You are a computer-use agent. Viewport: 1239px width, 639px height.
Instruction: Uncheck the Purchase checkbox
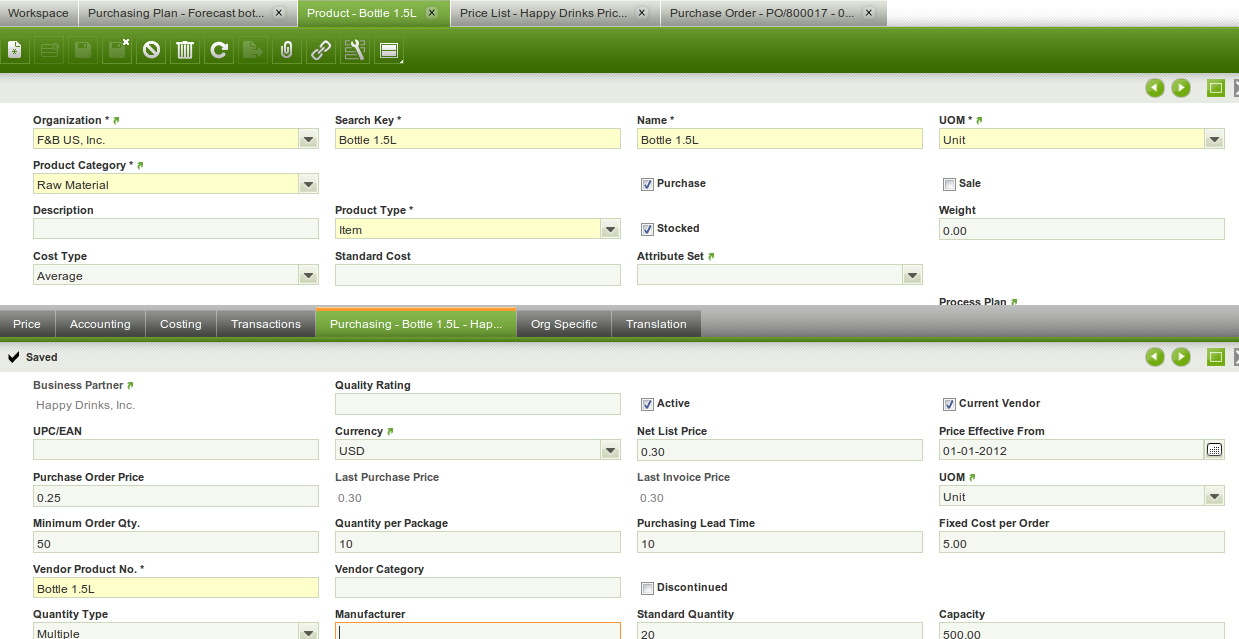click(647, 184)
